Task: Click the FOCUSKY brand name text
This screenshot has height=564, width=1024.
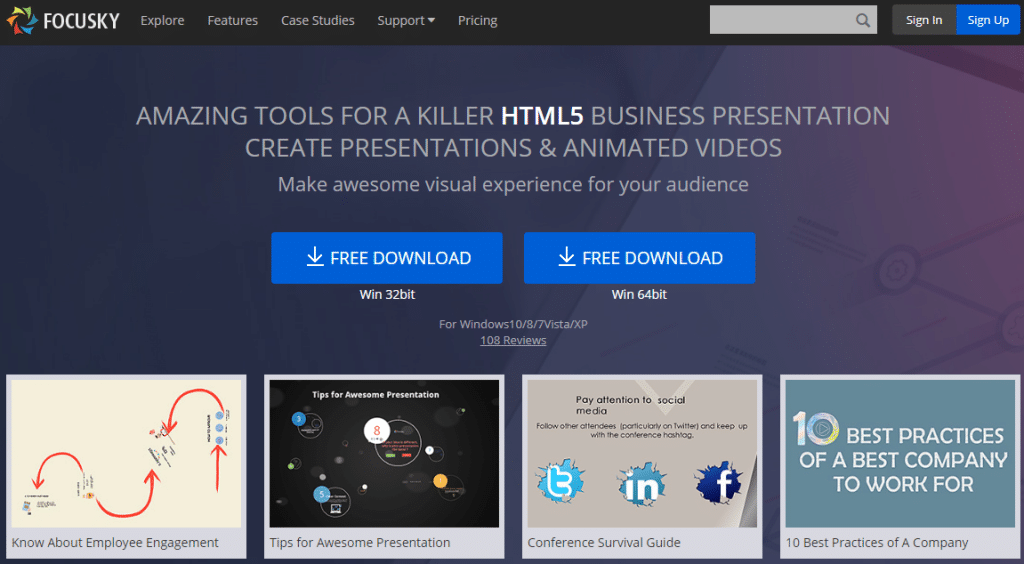Action: click(x=81, y=21)
